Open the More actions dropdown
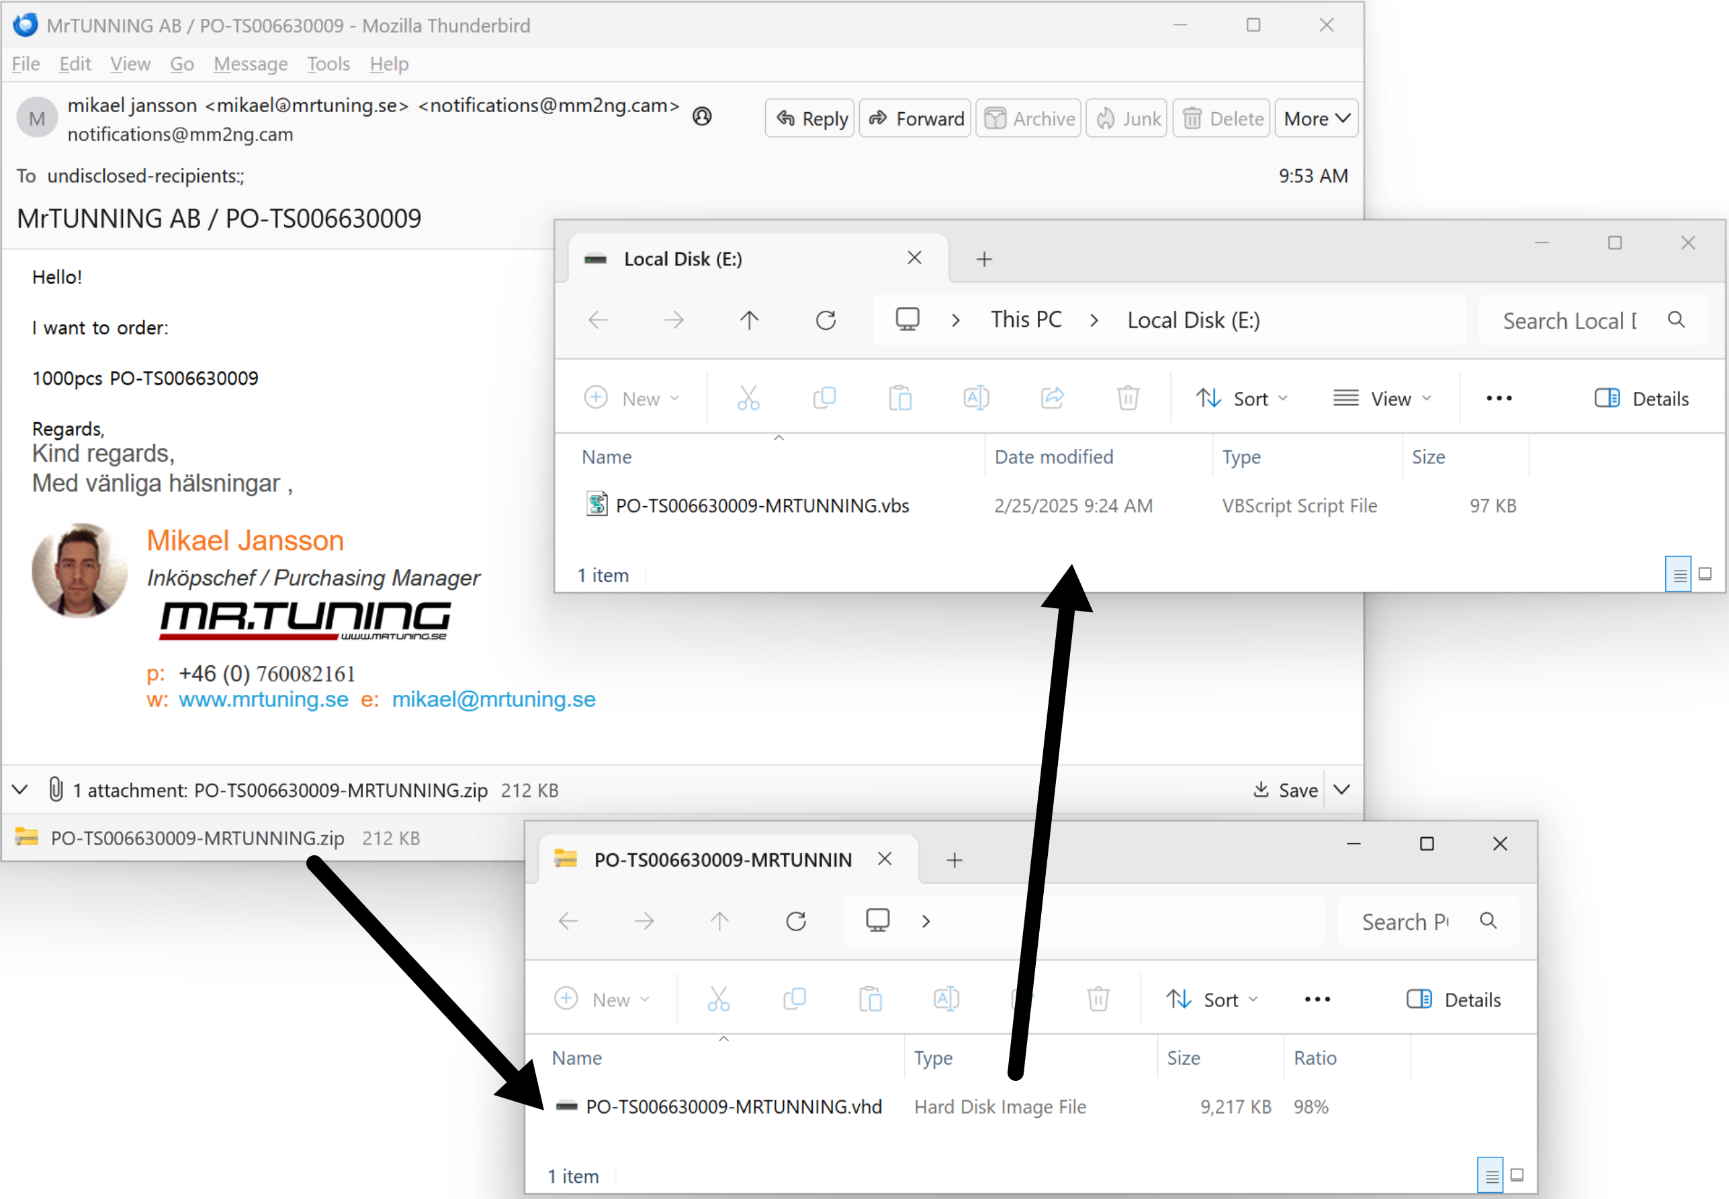Image resolution: width=1729 pixels, height=1199 pixels. 1316,118
